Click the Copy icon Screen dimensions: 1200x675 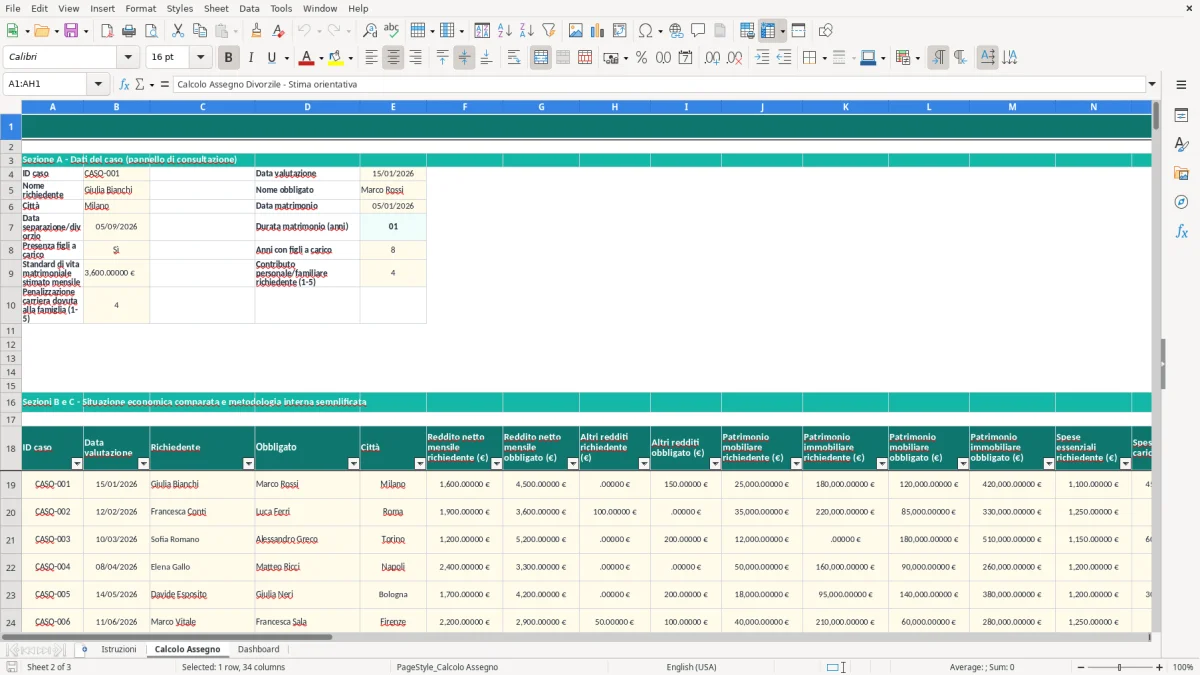pos(199,31)
